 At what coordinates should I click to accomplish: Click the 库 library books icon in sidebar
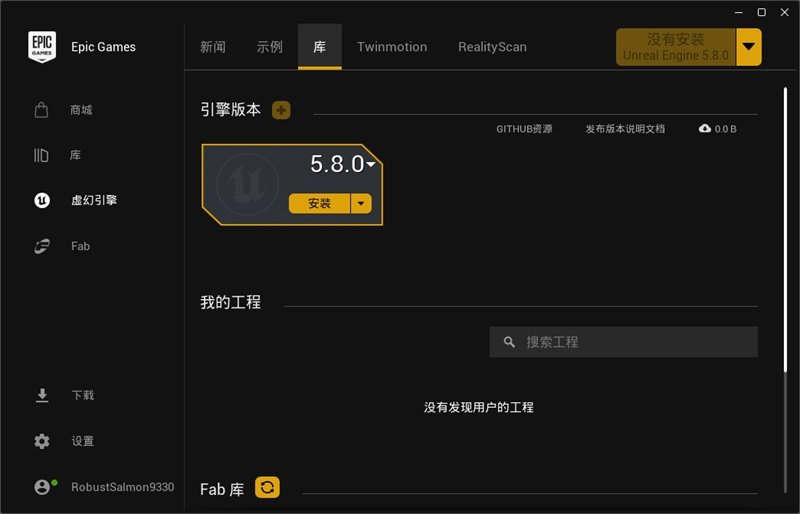pyautogui.click(x=41, y=155)
